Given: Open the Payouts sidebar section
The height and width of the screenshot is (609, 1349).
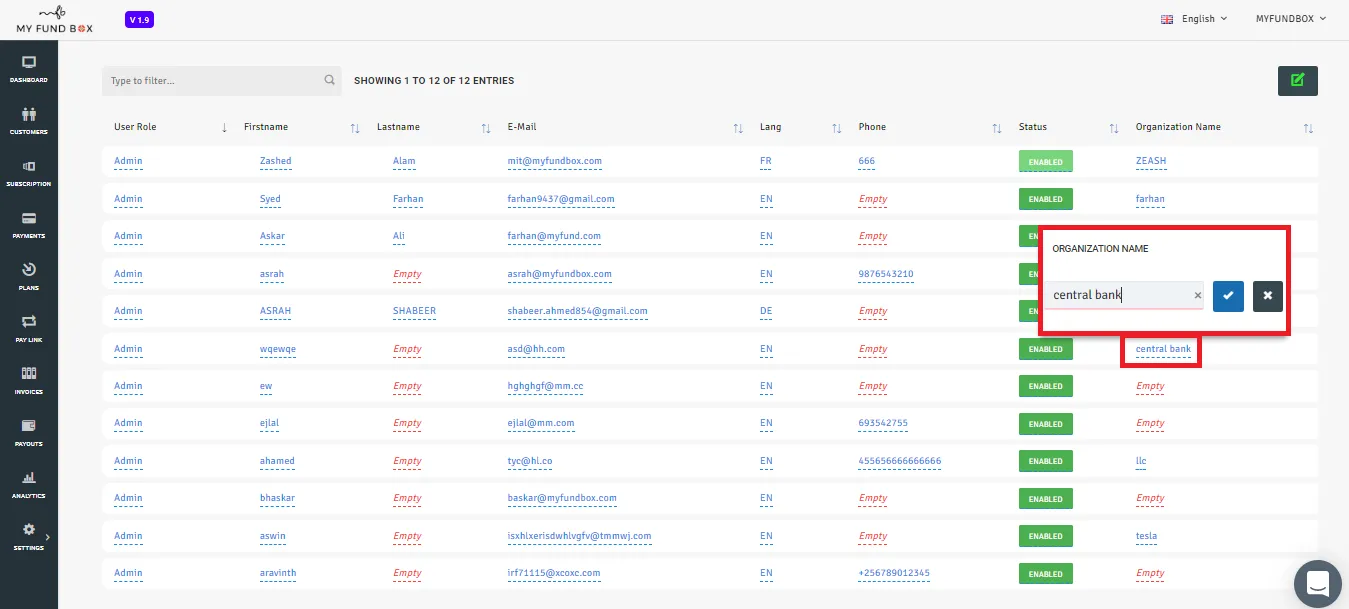Looking at the screenshot, I should [29, 432].
